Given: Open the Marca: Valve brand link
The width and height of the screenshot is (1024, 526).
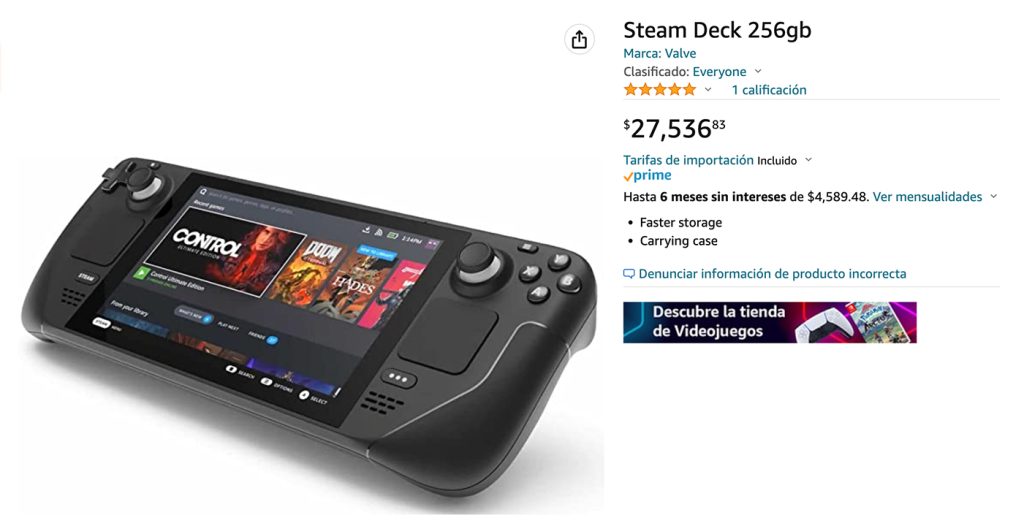Looking at the screenshot, I should pyautogui.click(x=660, y=54).
